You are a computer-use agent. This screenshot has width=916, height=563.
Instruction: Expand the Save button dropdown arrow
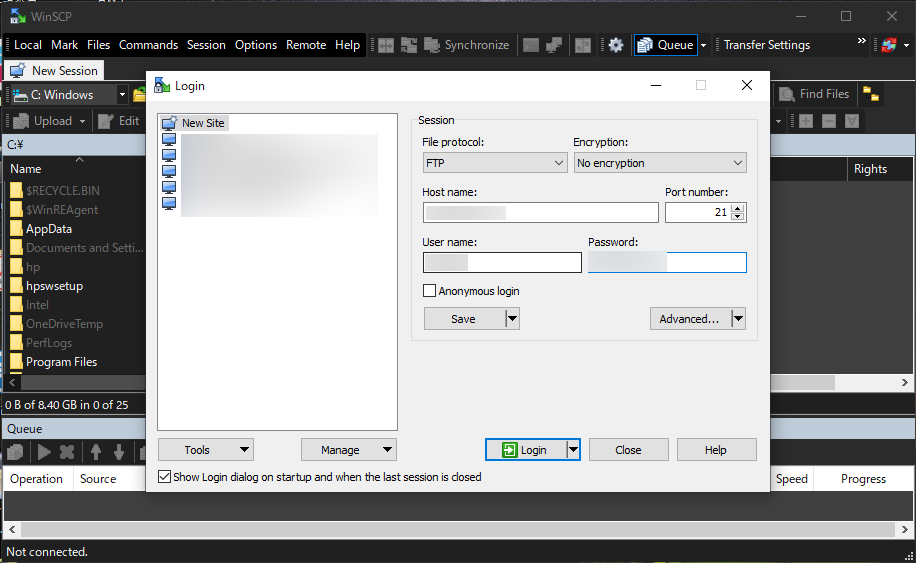tap(512, 319)
